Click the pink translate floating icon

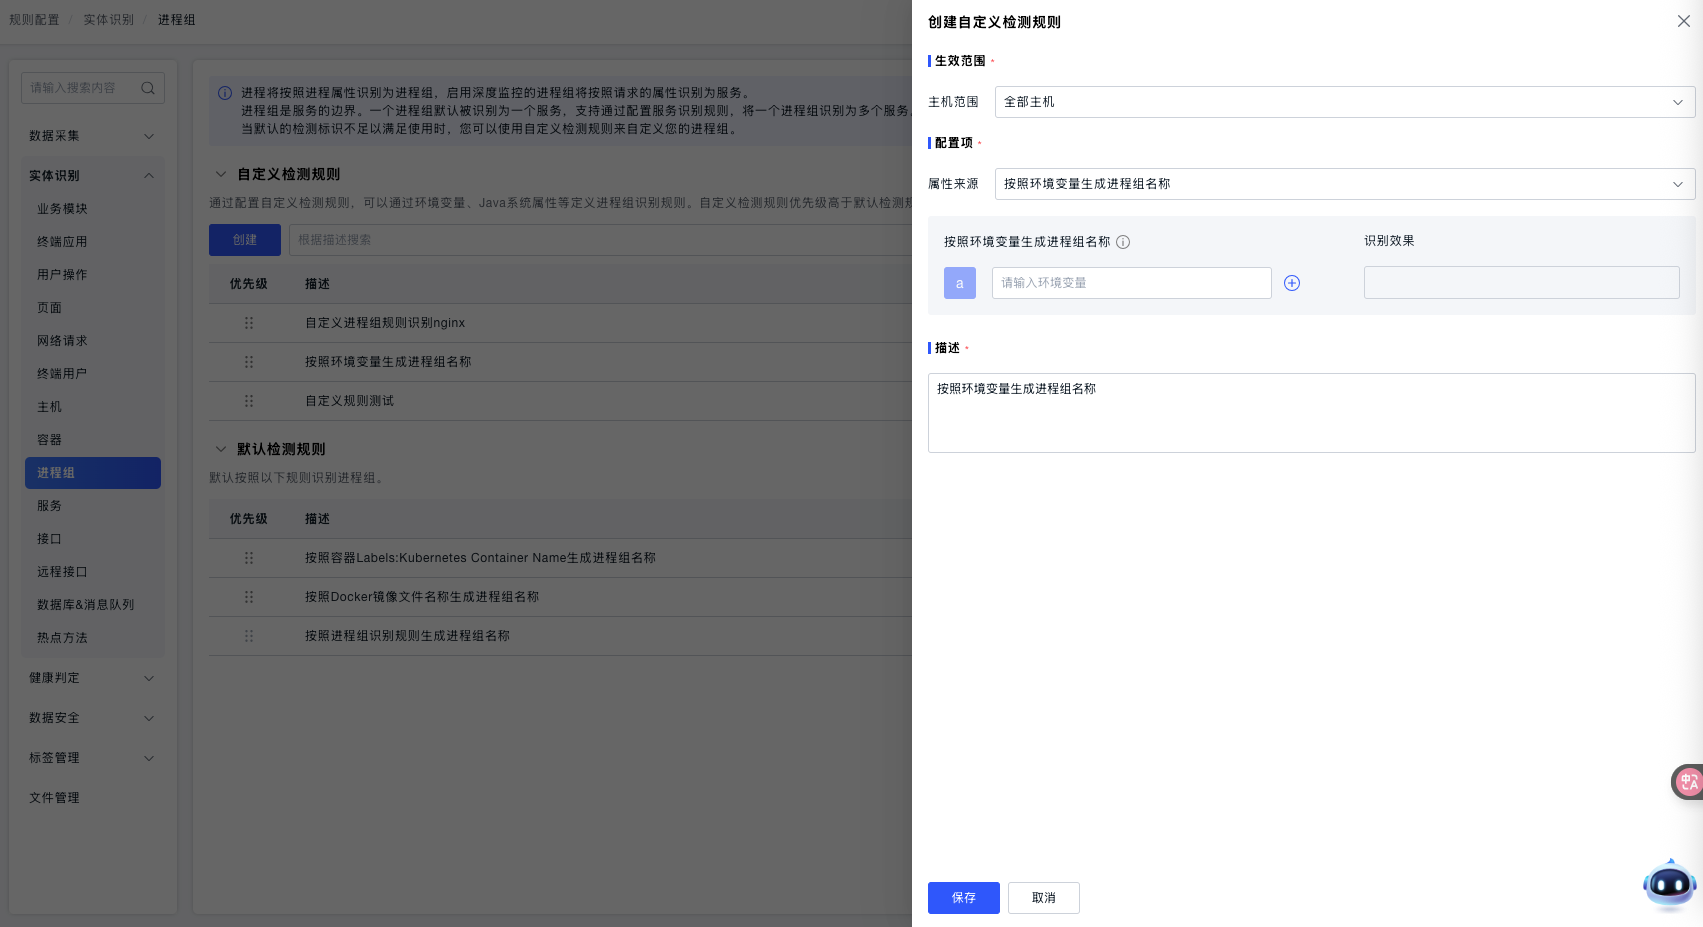click(x=1688, y=782)
